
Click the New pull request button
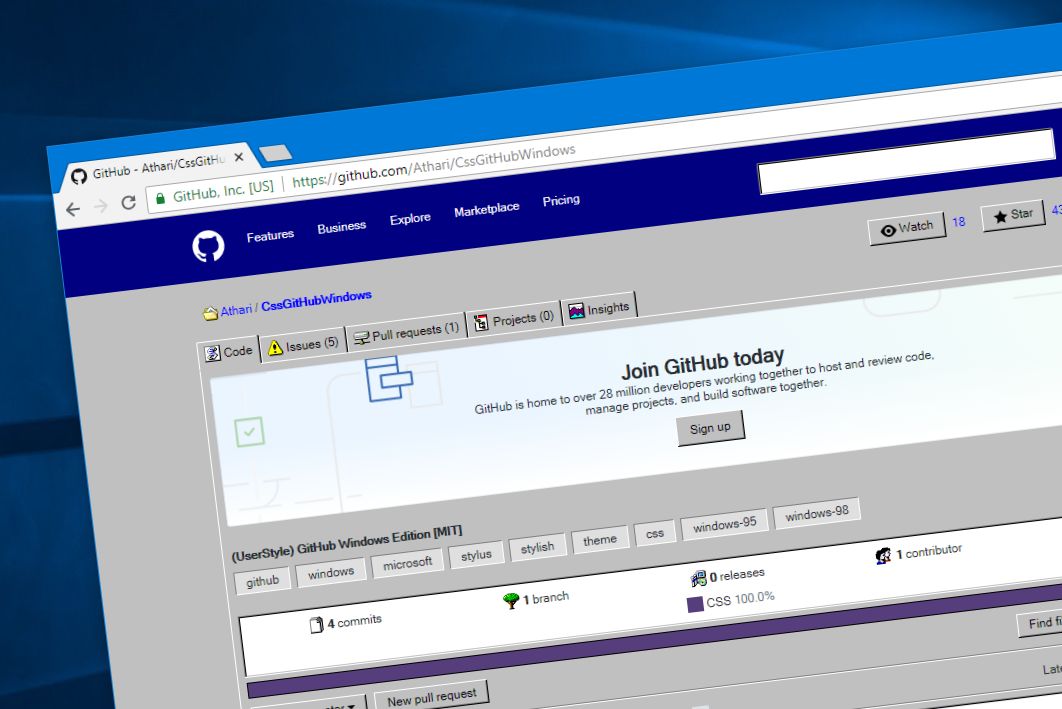point(431,696)
